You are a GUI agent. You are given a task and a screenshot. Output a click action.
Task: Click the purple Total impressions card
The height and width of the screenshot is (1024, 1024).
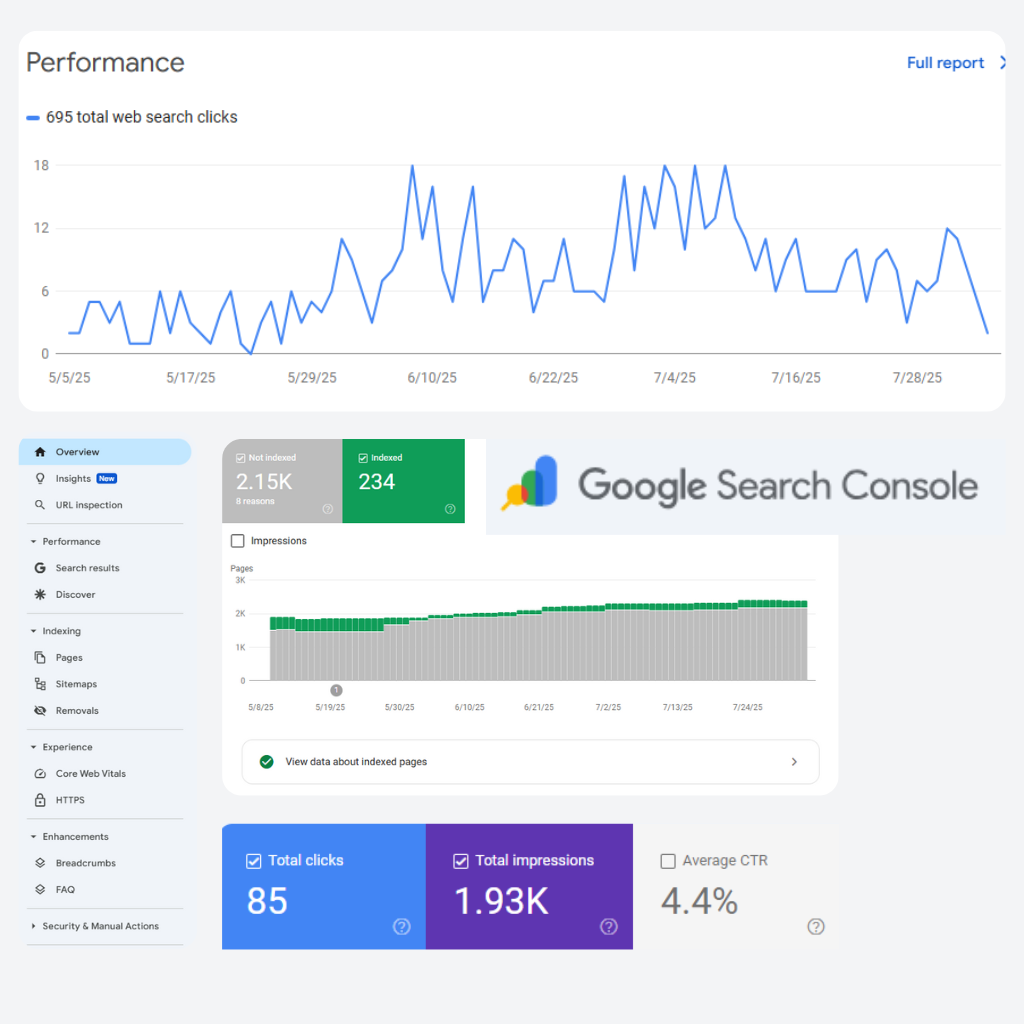(529, 886)
